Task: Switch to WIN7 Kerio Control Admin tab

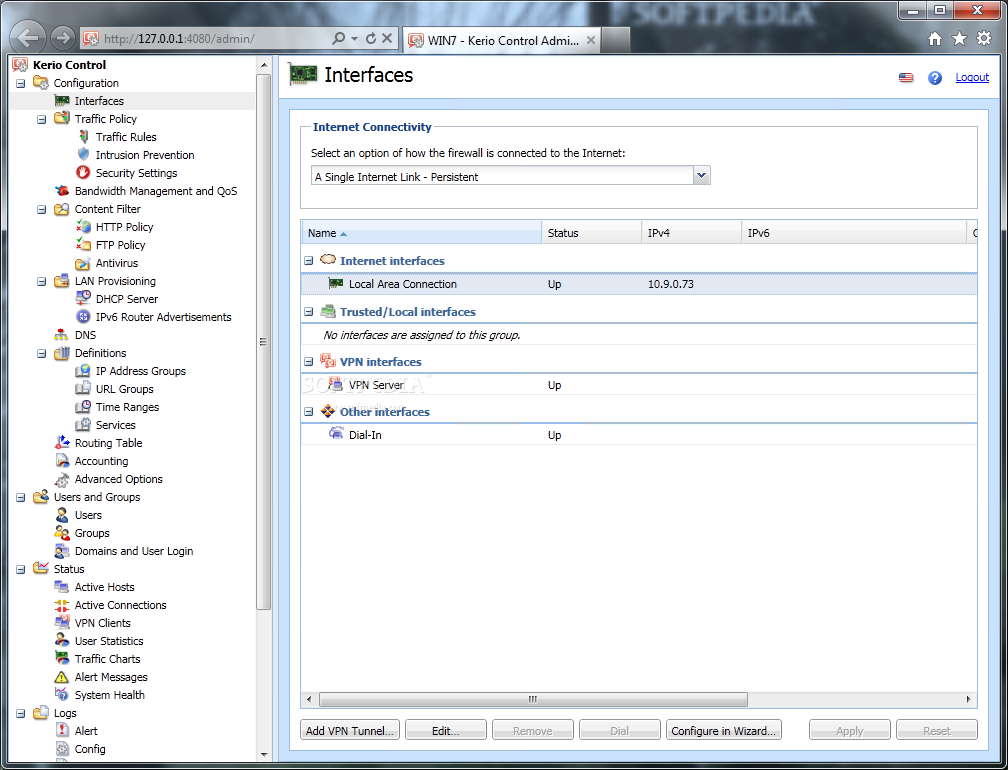Action: [x=503, y=40]
